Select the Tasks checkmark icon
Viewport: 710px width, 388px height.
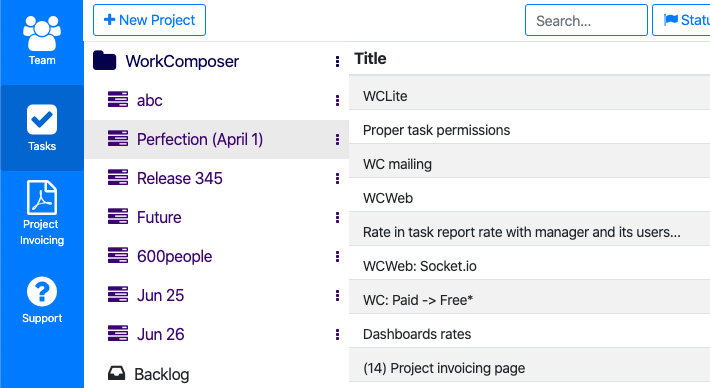(42, 120)
